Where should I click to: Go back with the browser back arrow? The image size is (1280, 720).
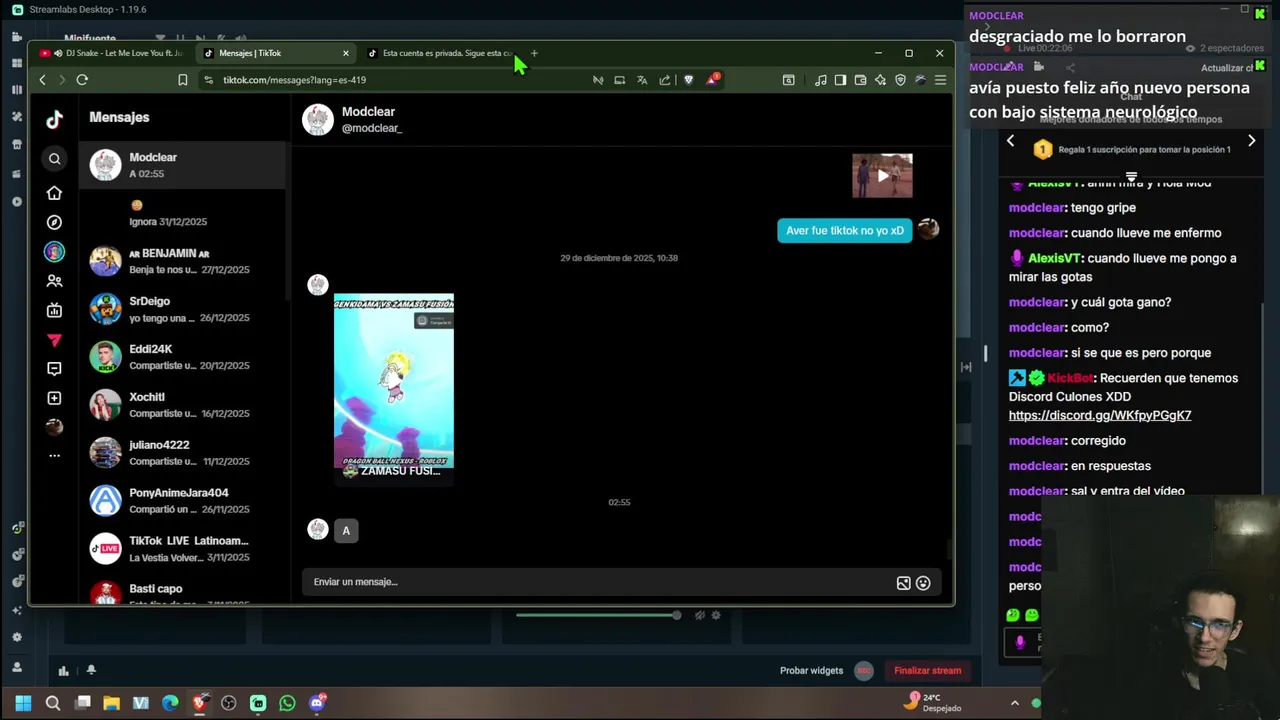tap(42, 80)
